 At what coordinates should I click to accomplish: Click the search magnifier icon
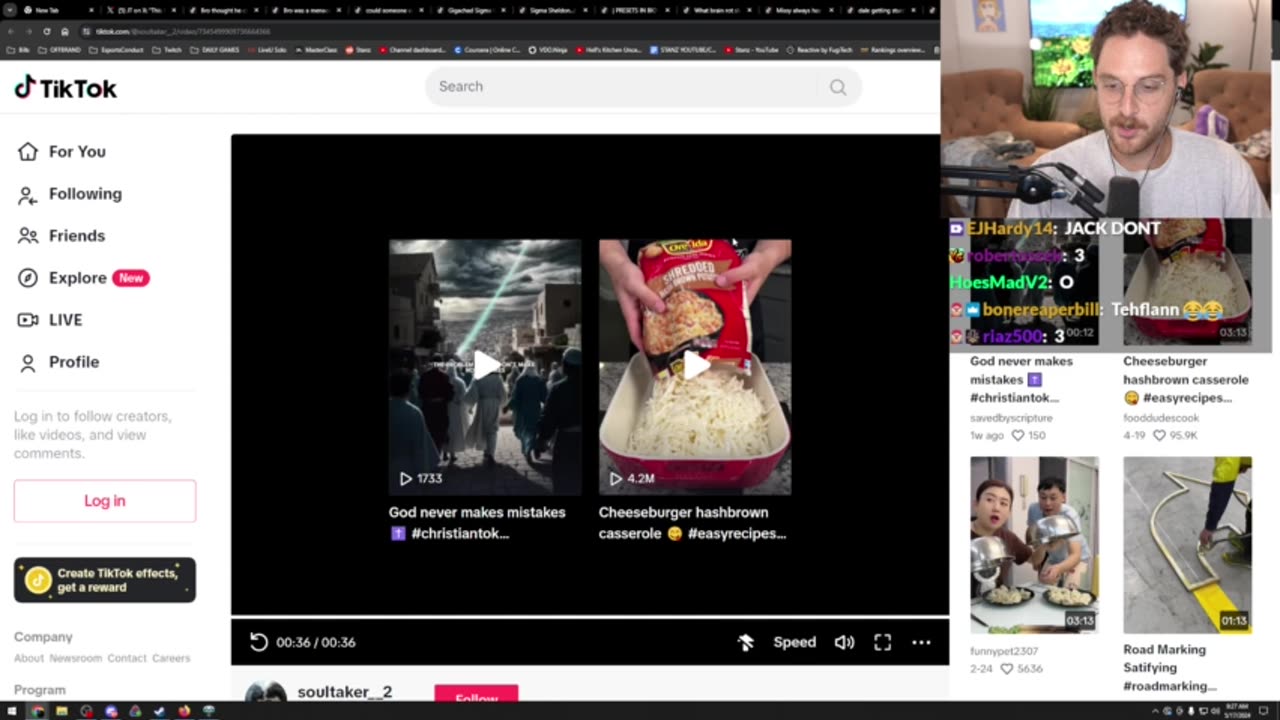[838, 87]
